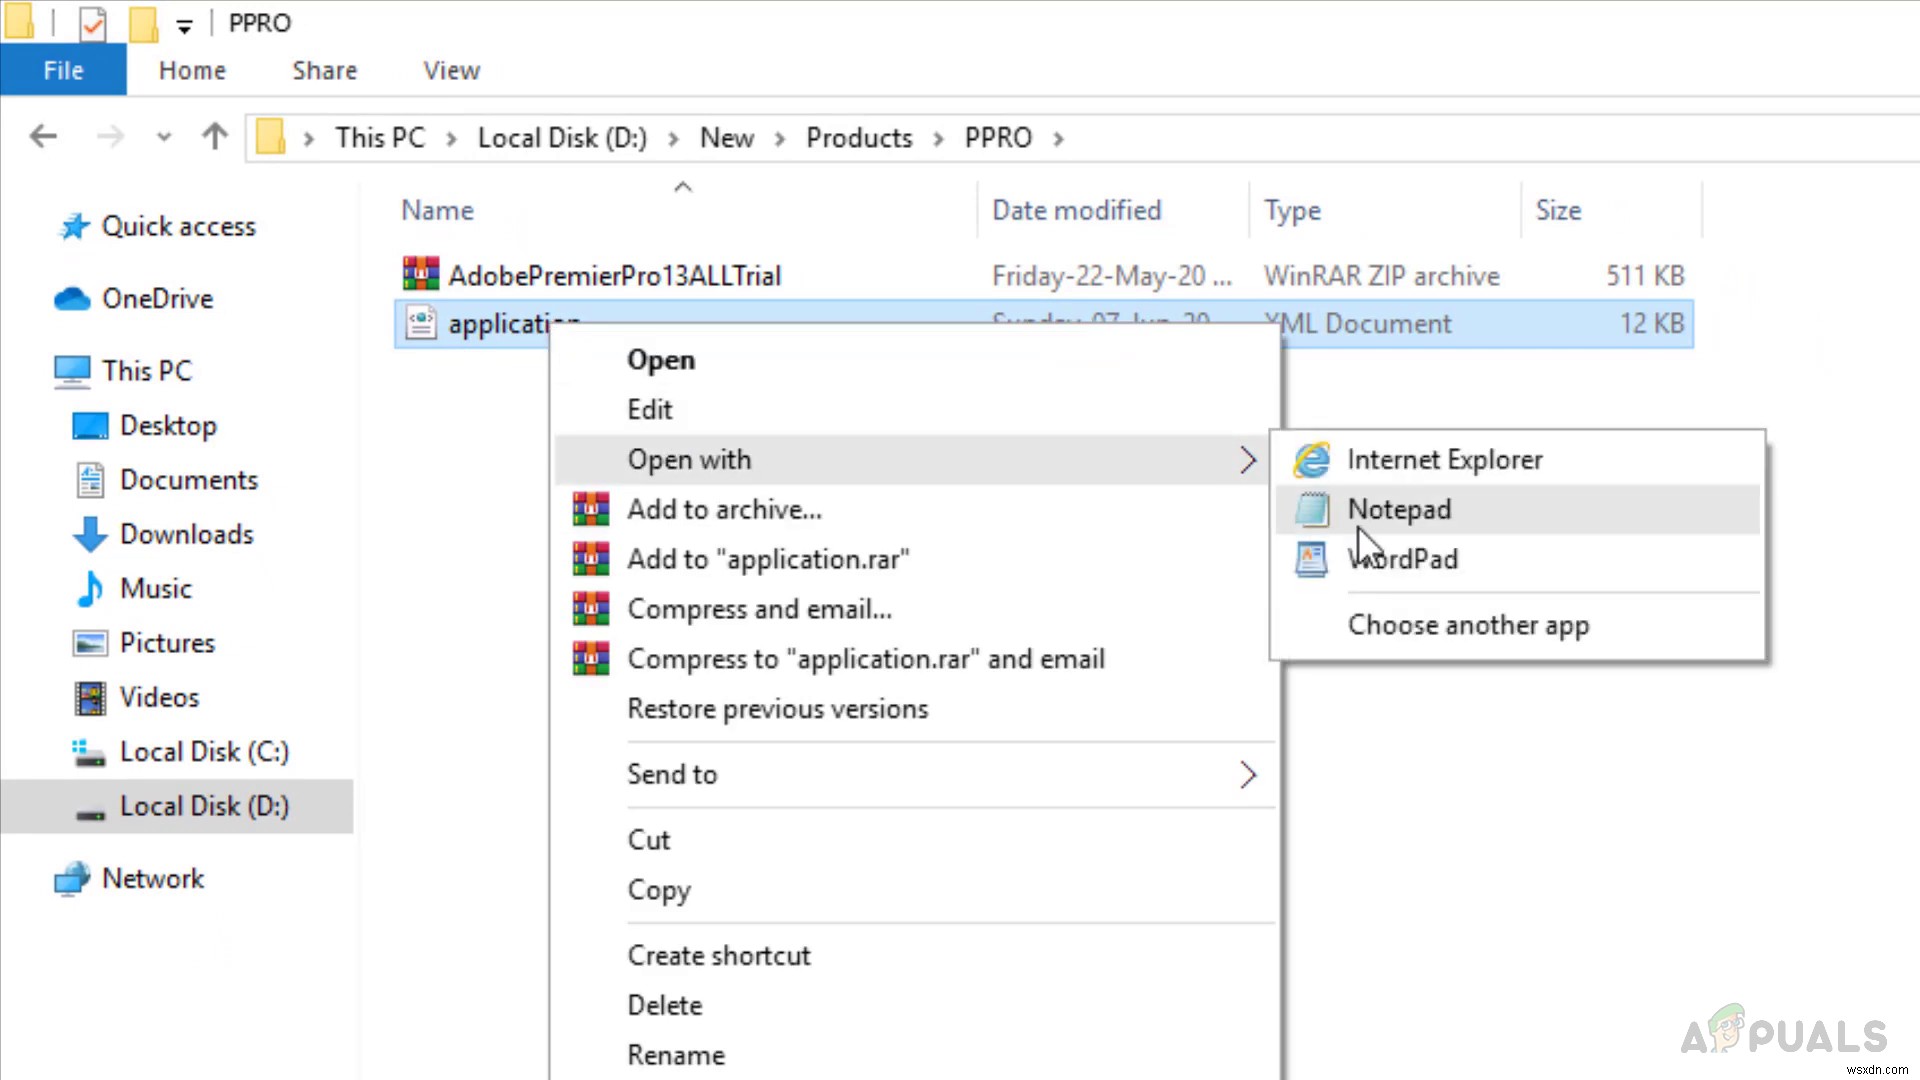Viewport: 1920px width, 1080px height.
Task: Click the back navigation arrow
Action: coord(45,137)
